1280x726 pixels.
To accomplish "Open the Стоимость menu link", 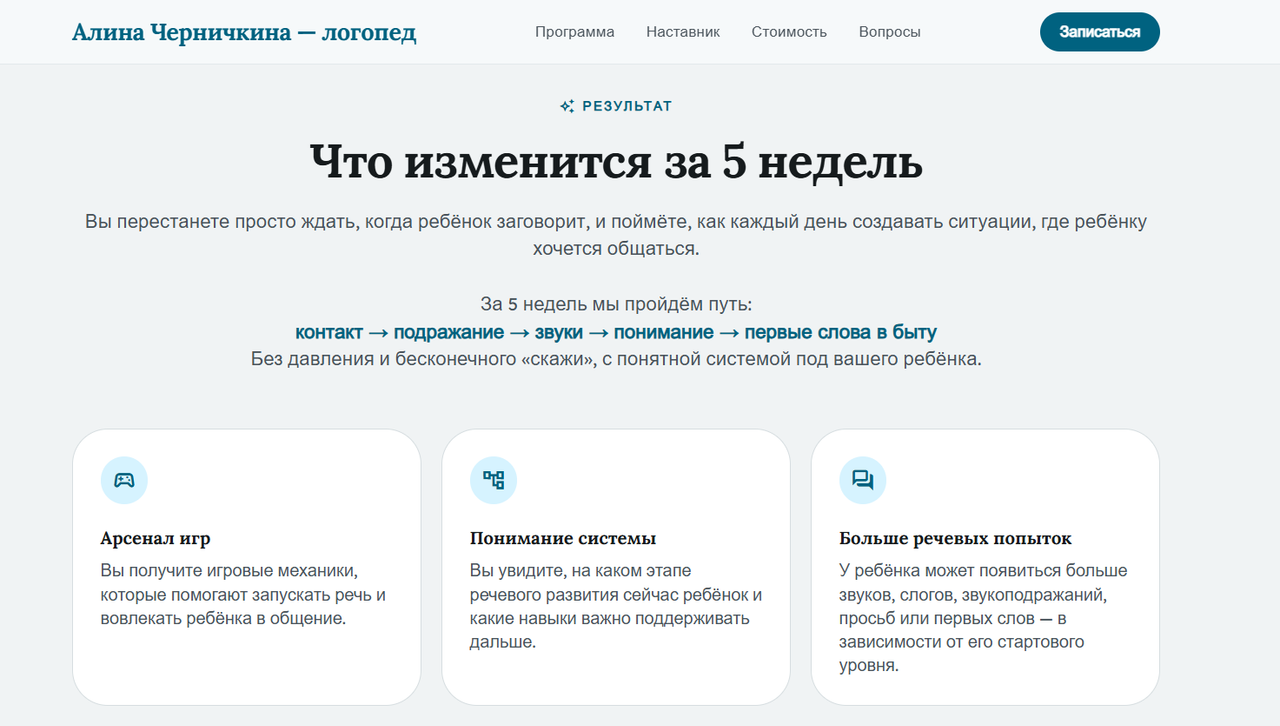I will 789,32.
